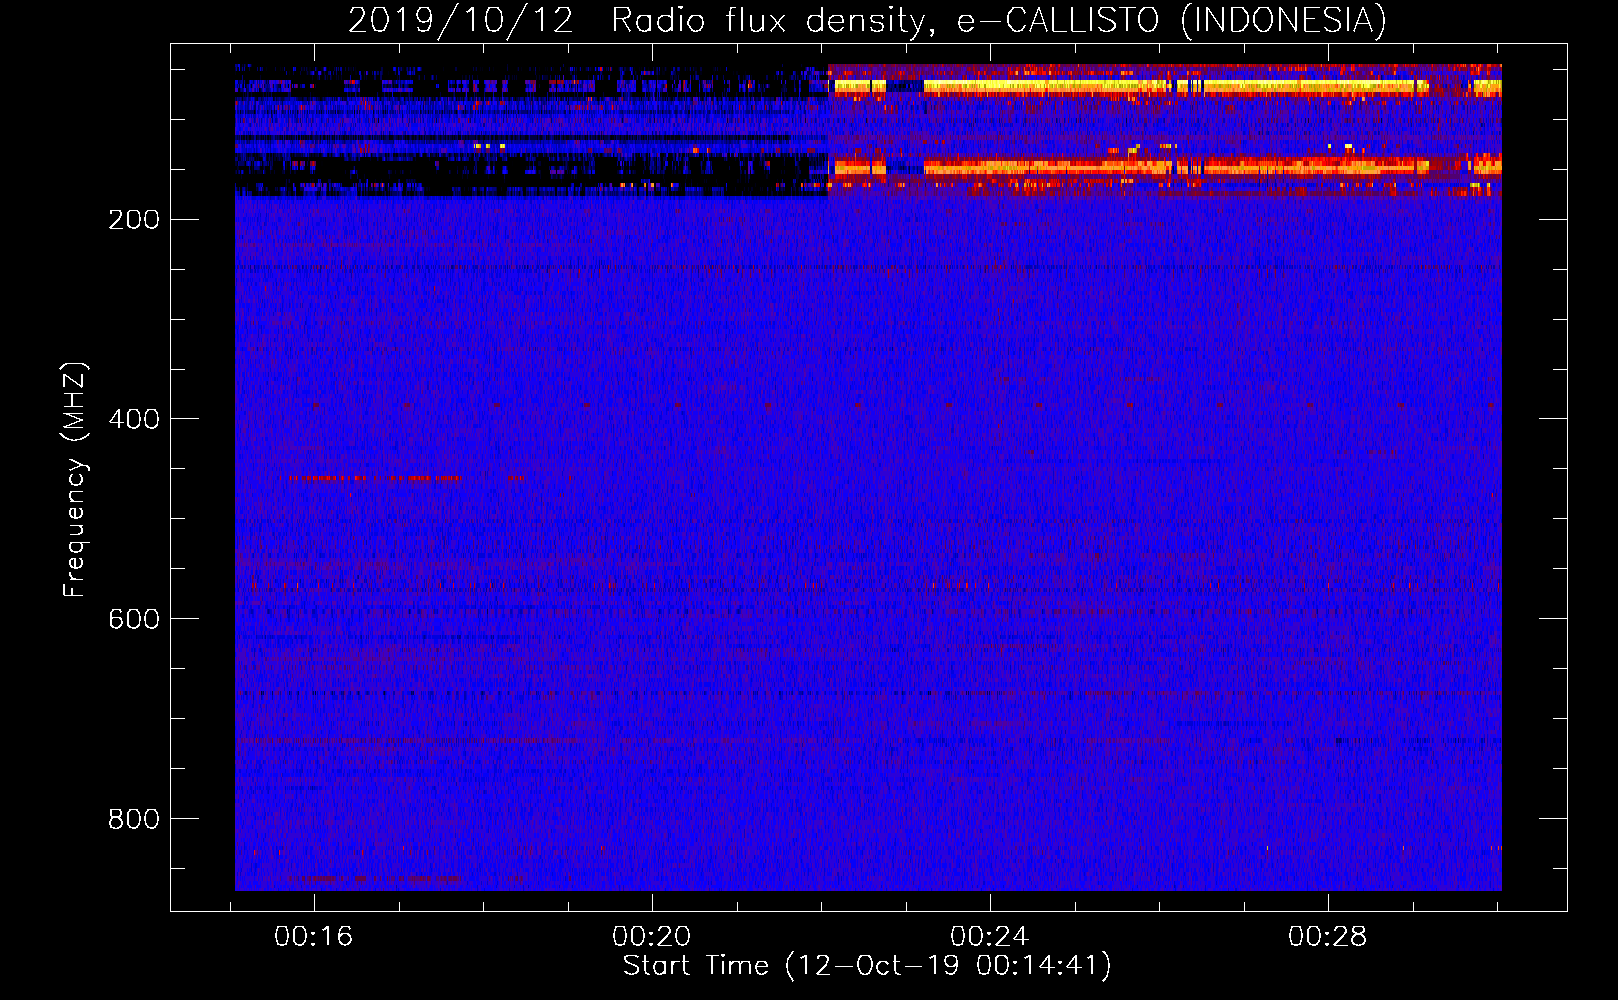Click the 'Start Time (12-Oct-19 00:14:41)' label

[x=867, y=966]
